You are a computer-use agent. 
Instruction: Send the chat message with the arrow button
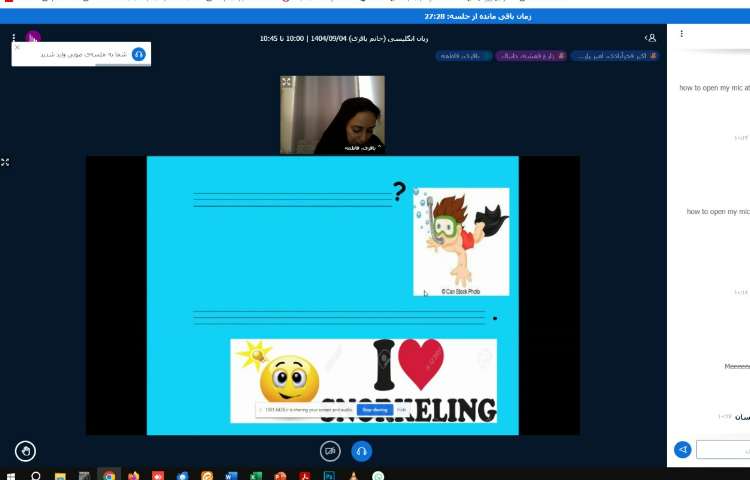682,450
